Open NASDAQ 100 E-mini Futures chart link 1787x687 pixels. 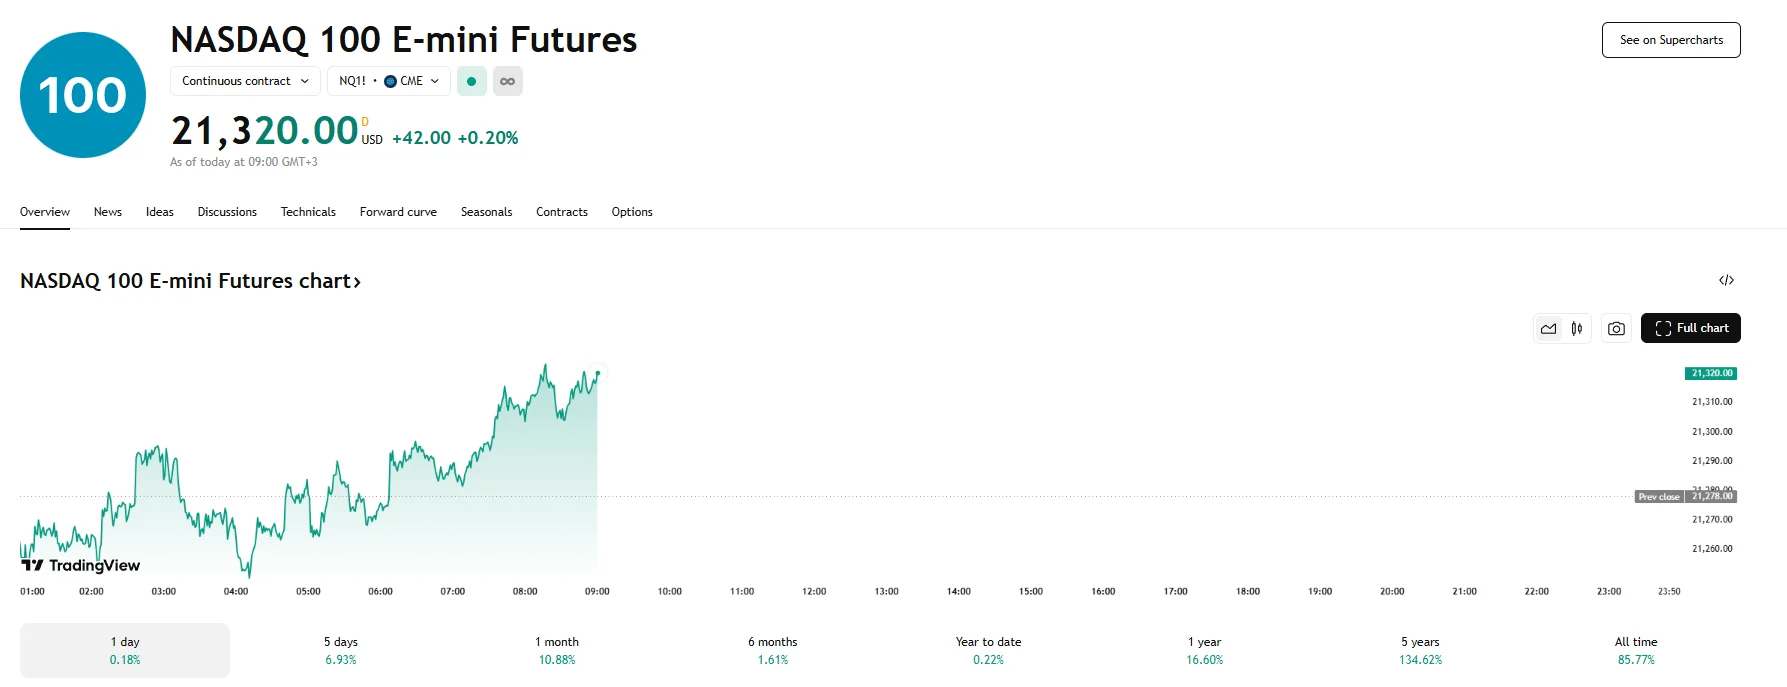tap(190, 281)
